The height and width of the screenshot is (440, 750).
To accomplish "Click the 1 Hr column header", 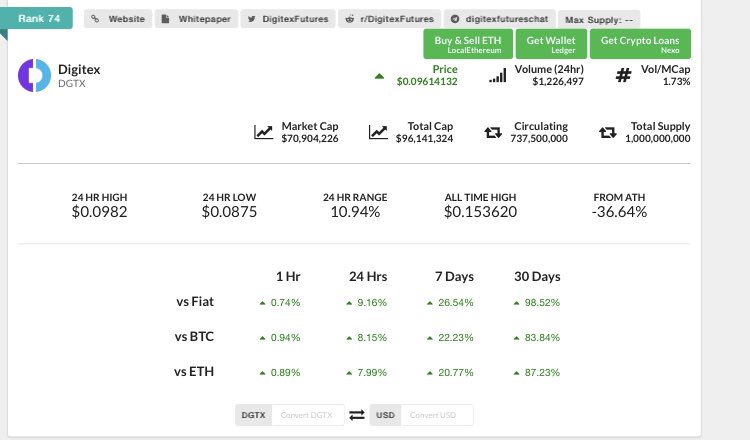I will [288, 276].
